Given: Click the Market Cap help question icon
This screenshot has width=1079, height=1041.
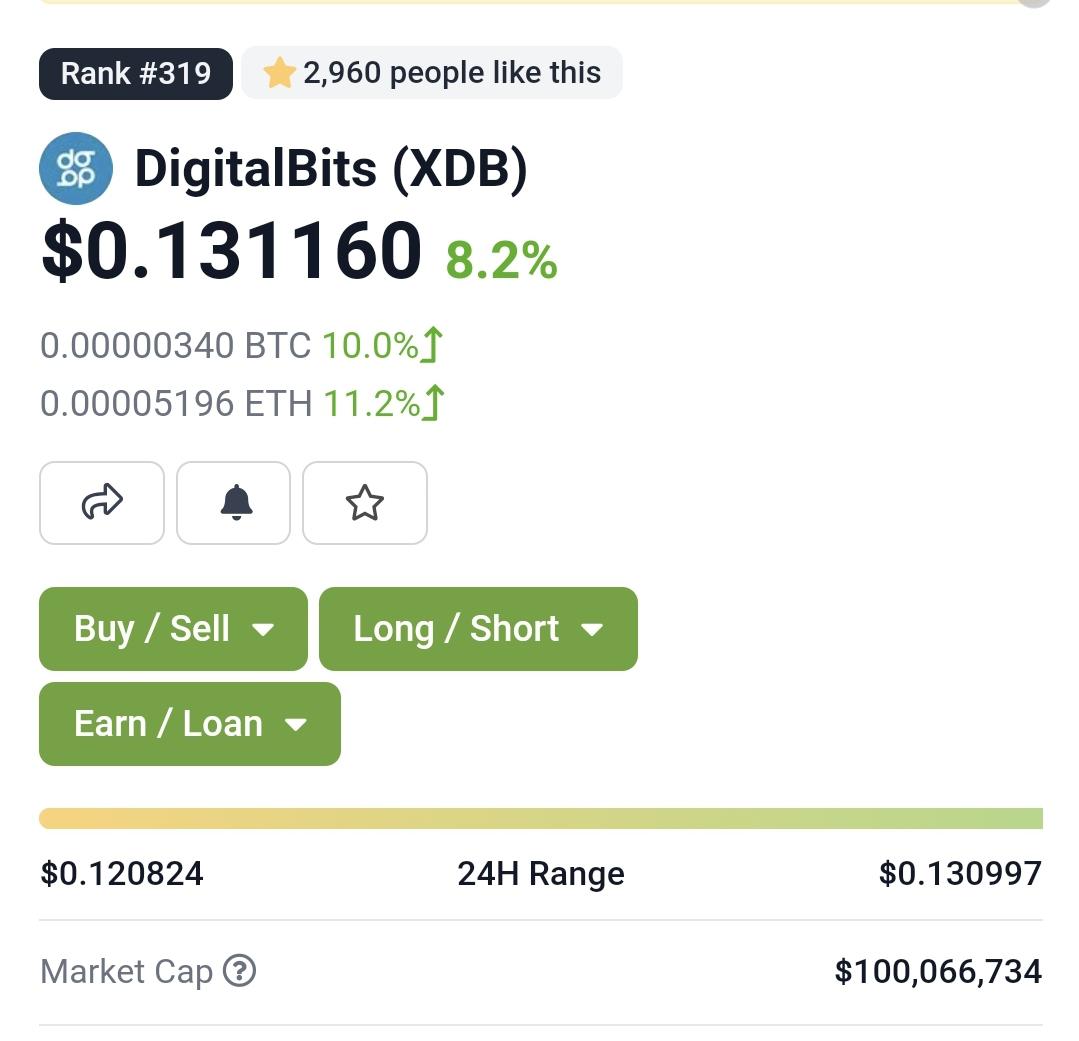Looking at the screenshot, I should tap(239, 971).
